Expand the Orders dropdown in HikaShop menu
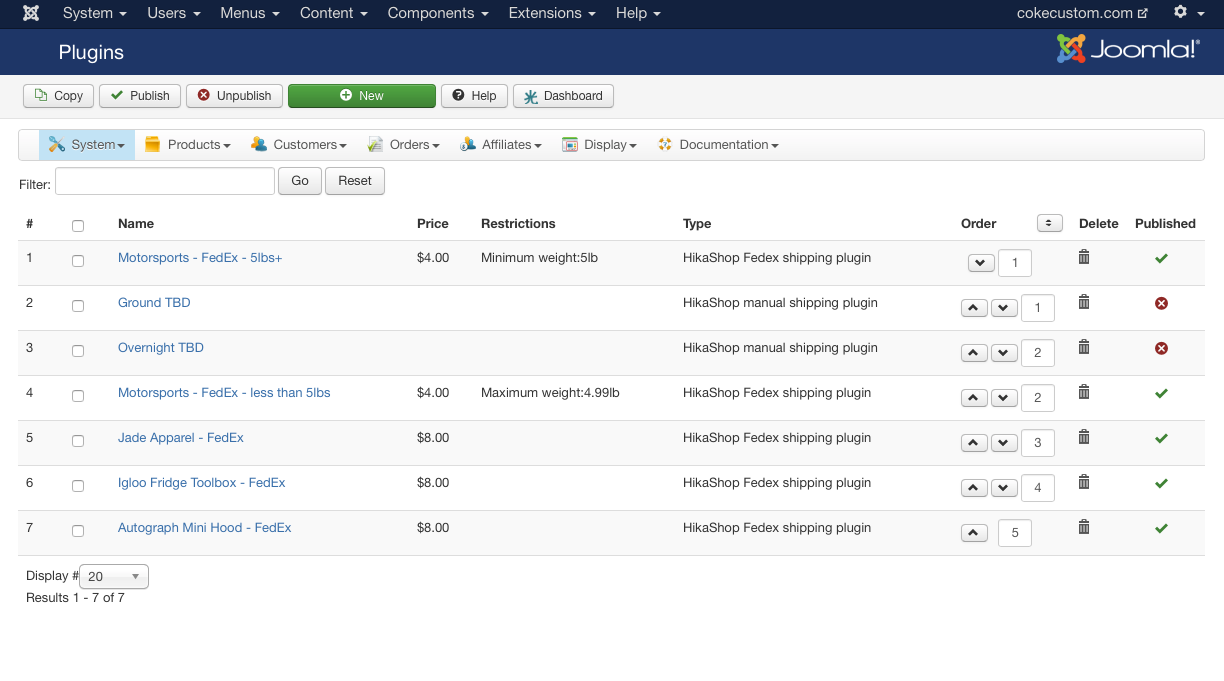 pyautogui.click(x=404, y=145)
